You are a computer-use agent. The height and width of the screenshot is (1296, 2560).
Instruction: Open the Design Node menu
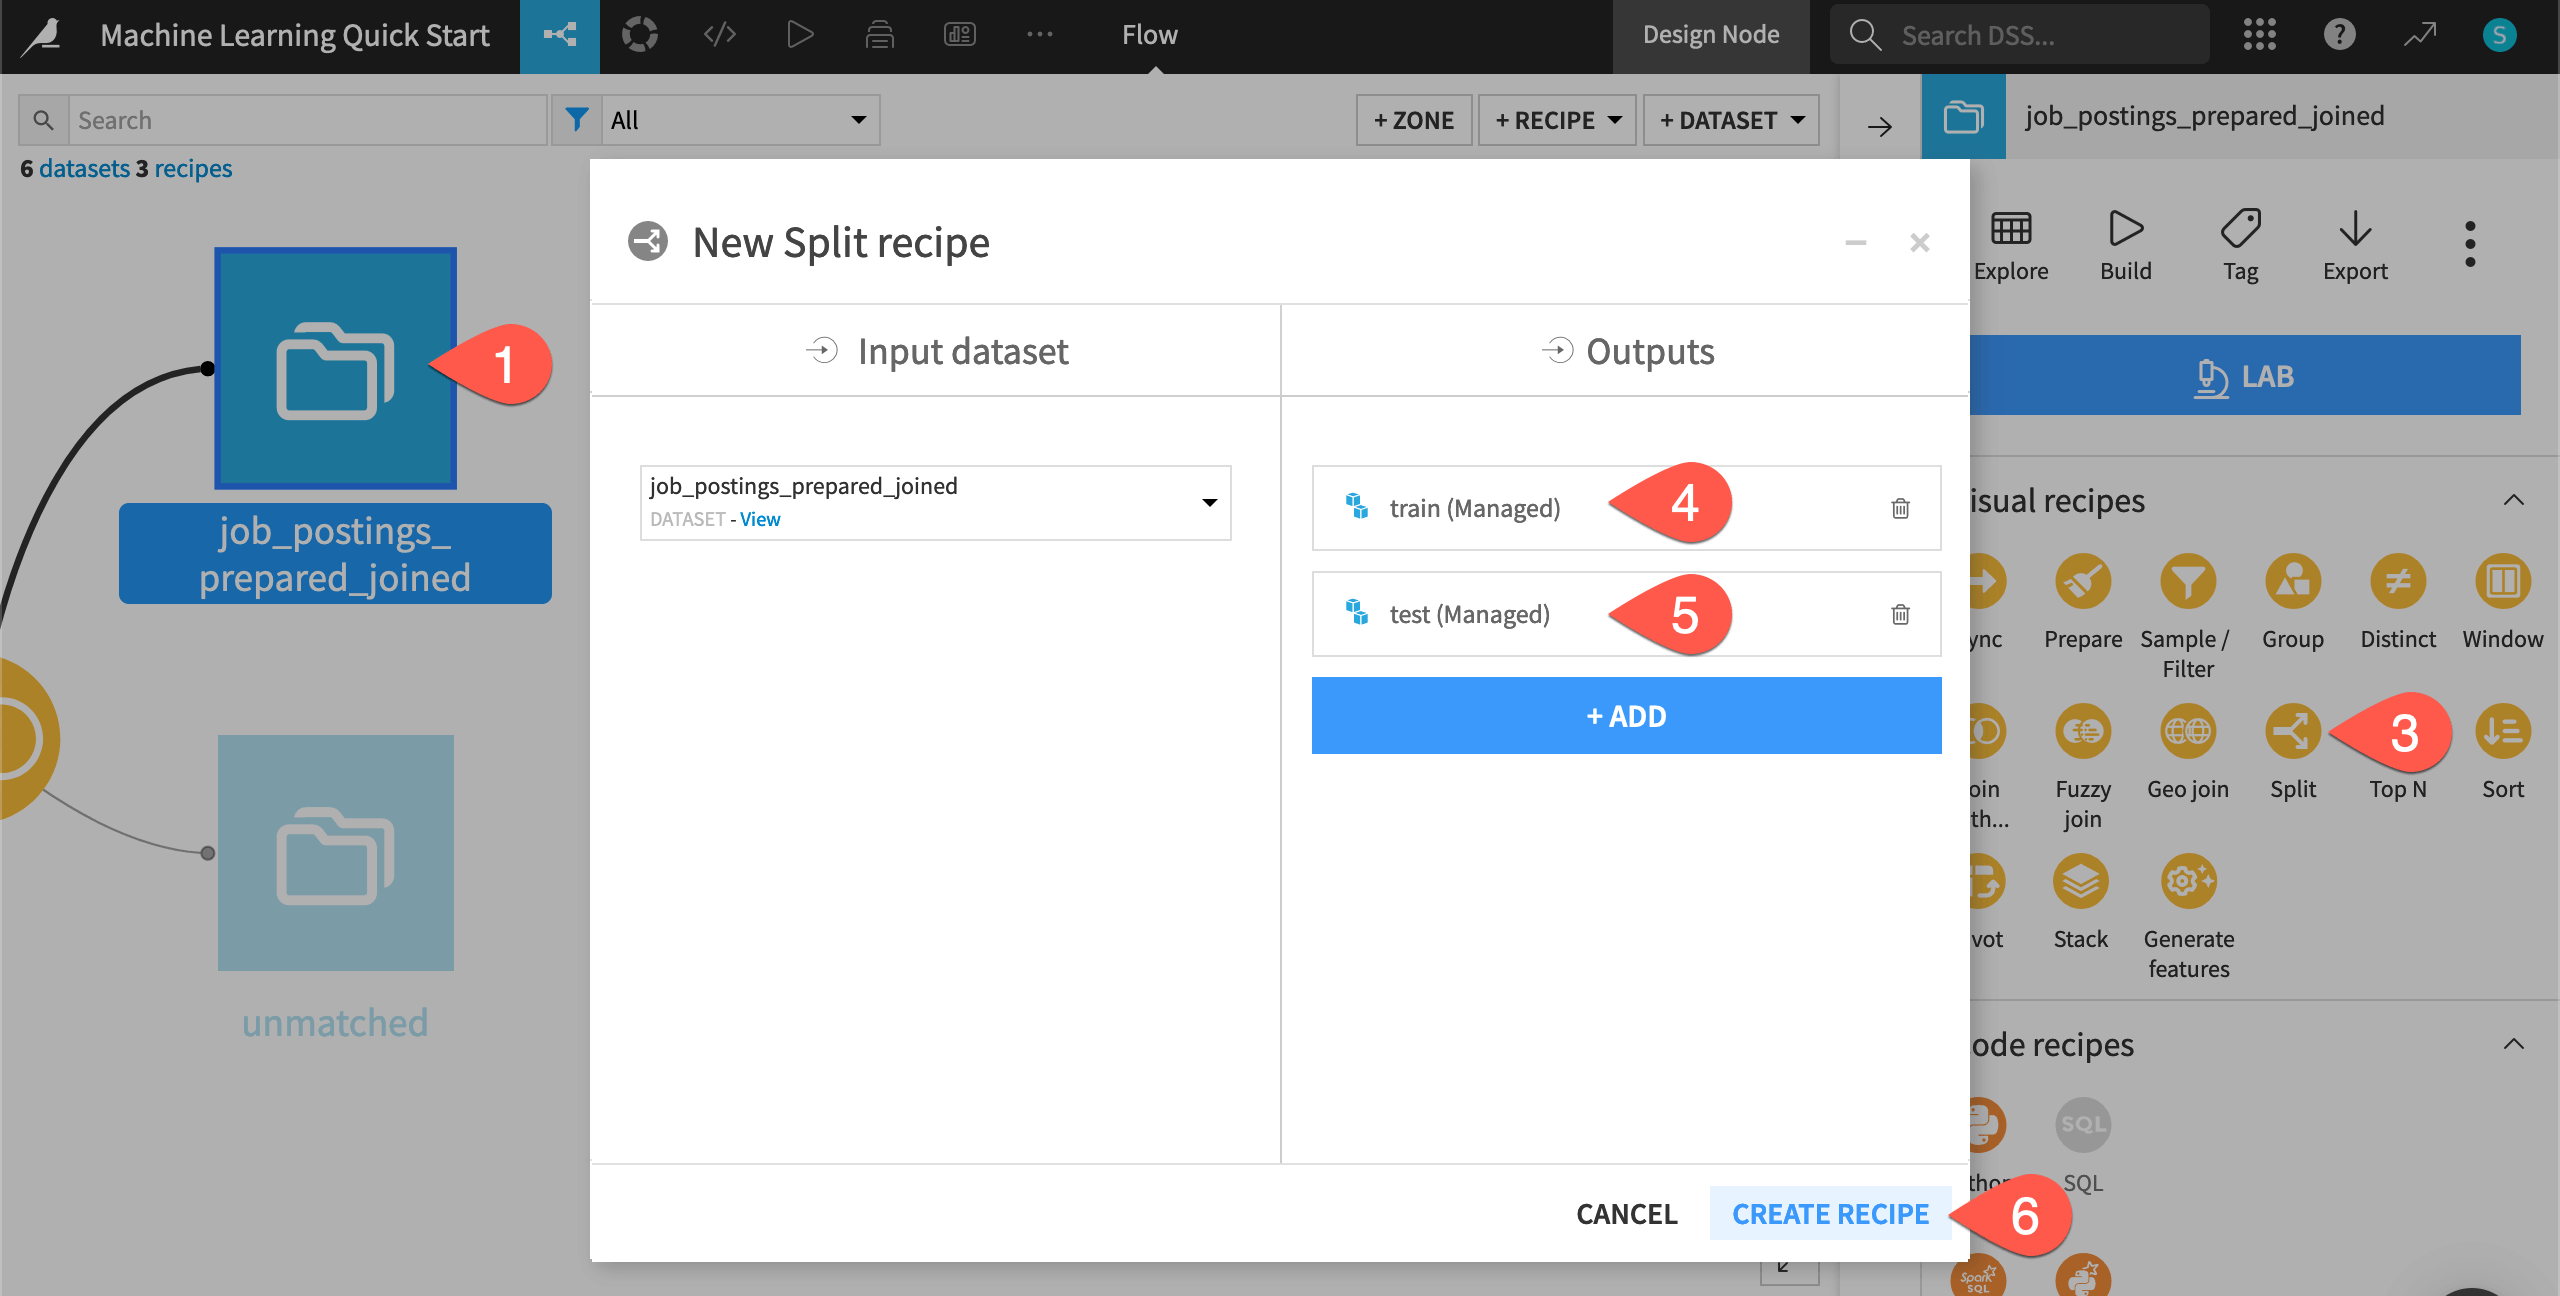[x=1711, y=34]
